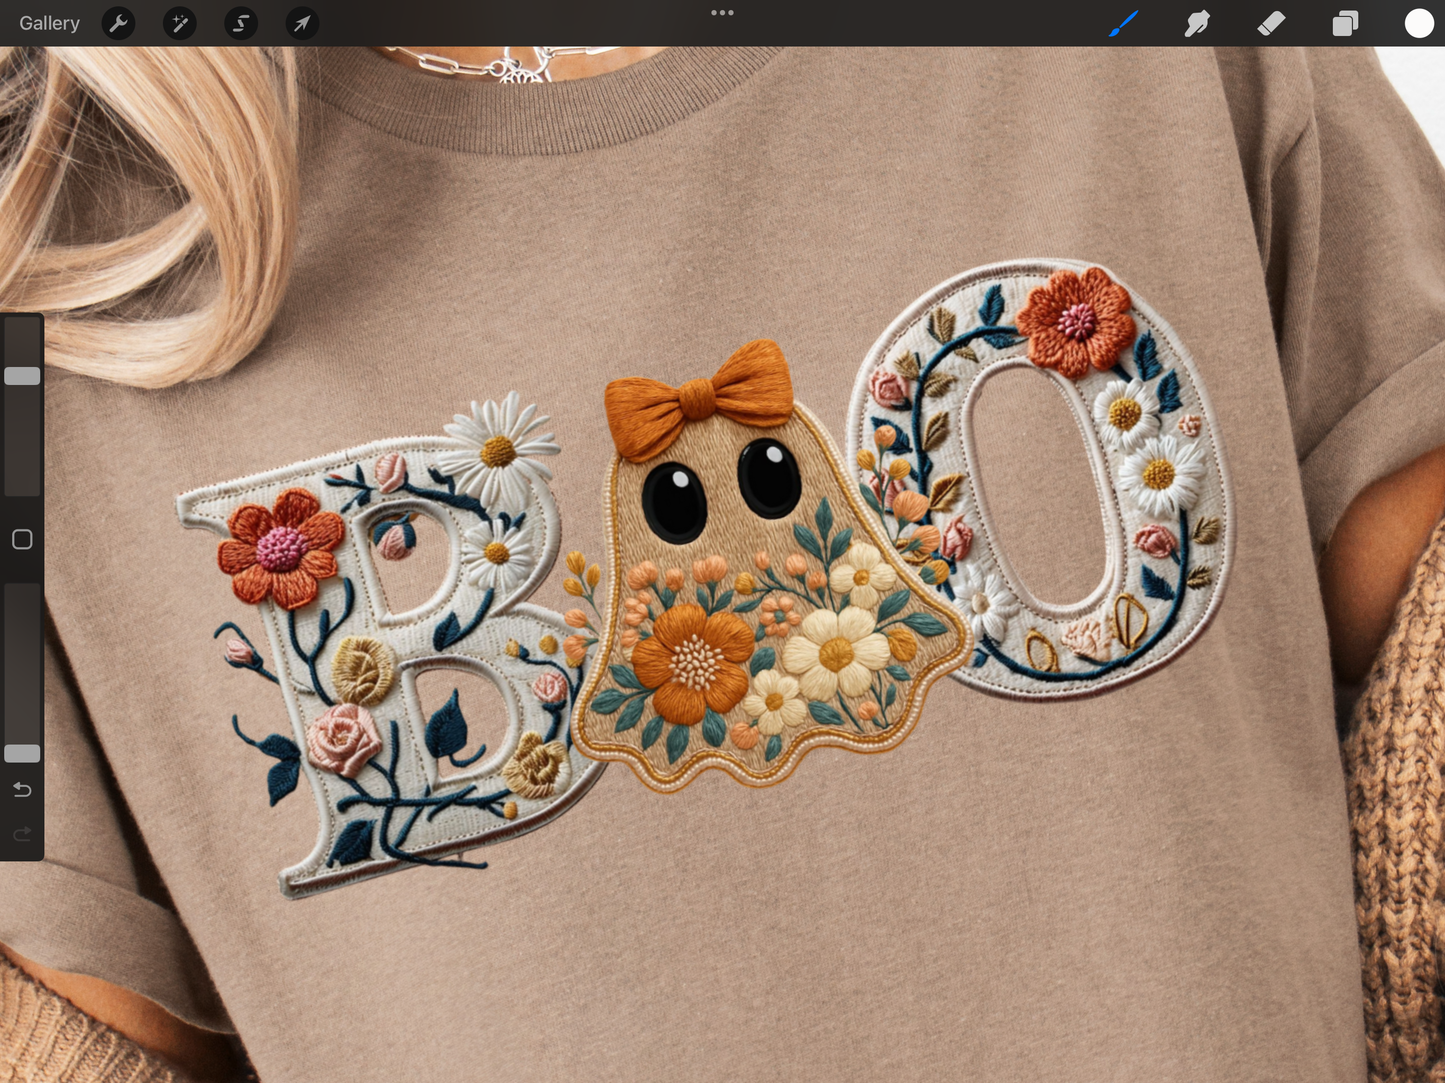Tap the square Modify button in sidebar

pyautogui.click(x=22, y=540)
